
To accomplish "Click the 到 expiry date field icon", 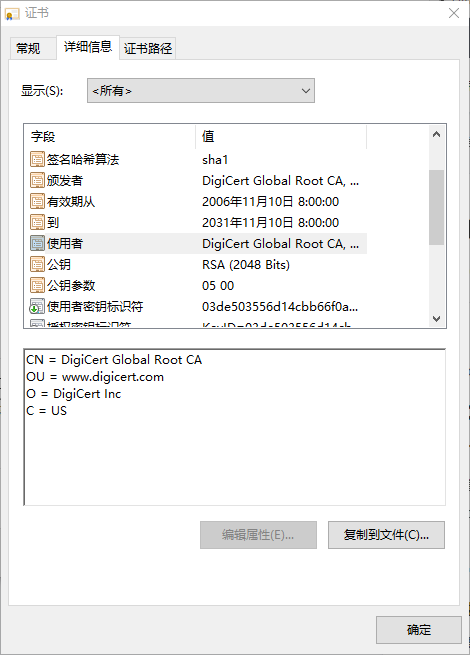I will (37, 222).
